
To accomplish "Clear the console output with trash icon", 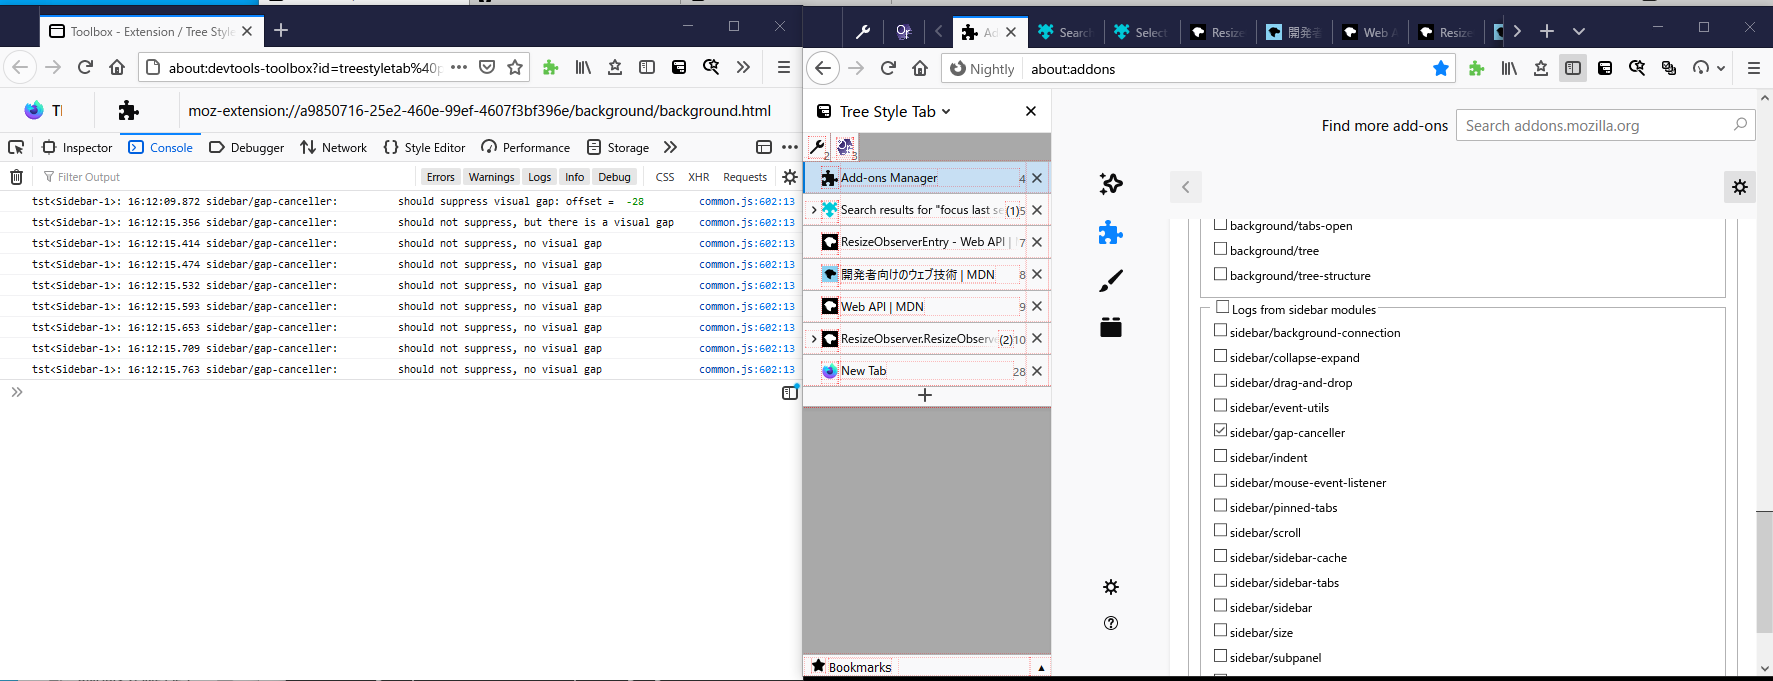I will (16, 177).
